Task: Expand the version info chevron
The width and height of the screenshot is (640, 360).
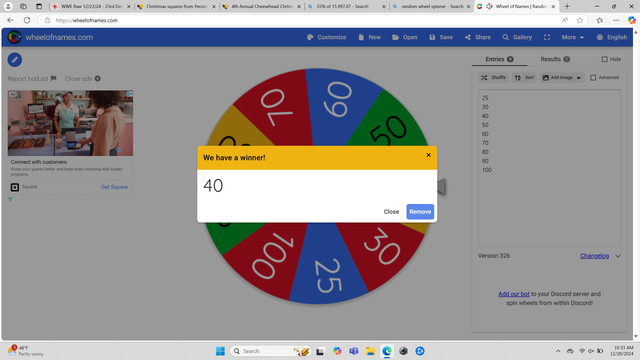Action: coord(618,256)
